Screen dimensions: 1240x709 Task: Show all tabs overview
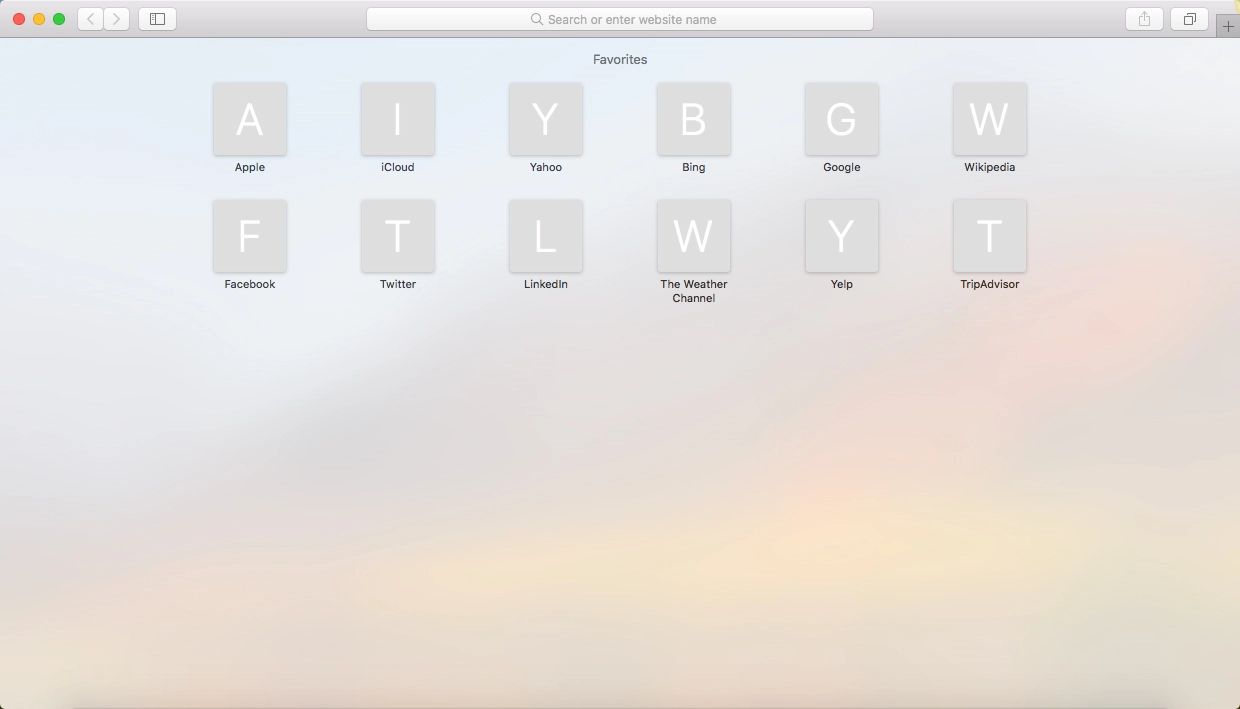tap(1189, 19)
